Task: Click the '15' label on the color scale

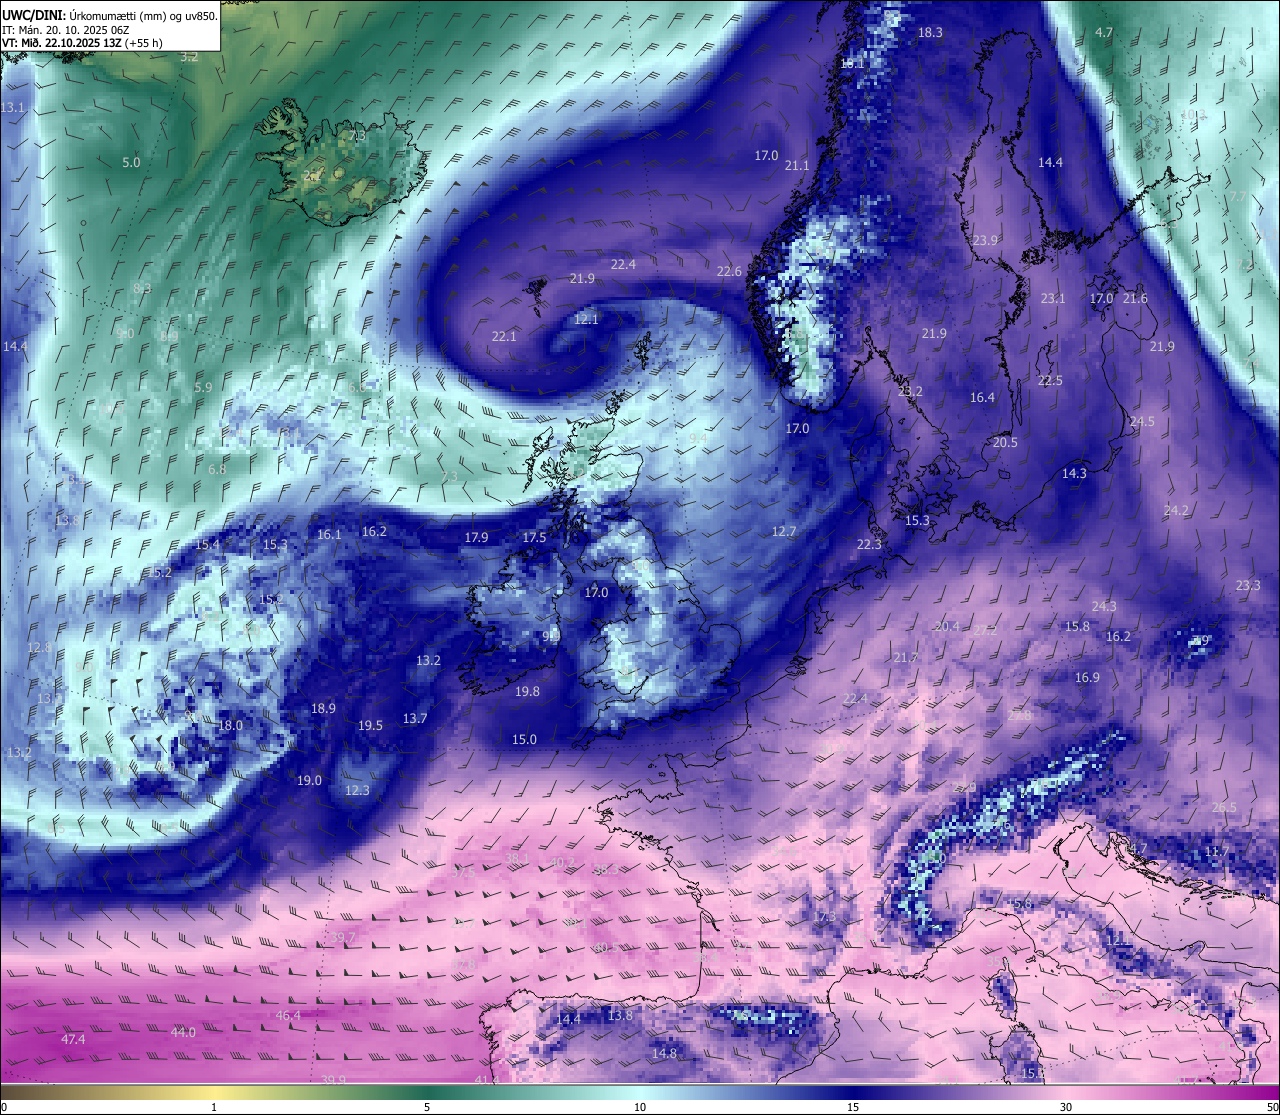Action: (853, 1107)
